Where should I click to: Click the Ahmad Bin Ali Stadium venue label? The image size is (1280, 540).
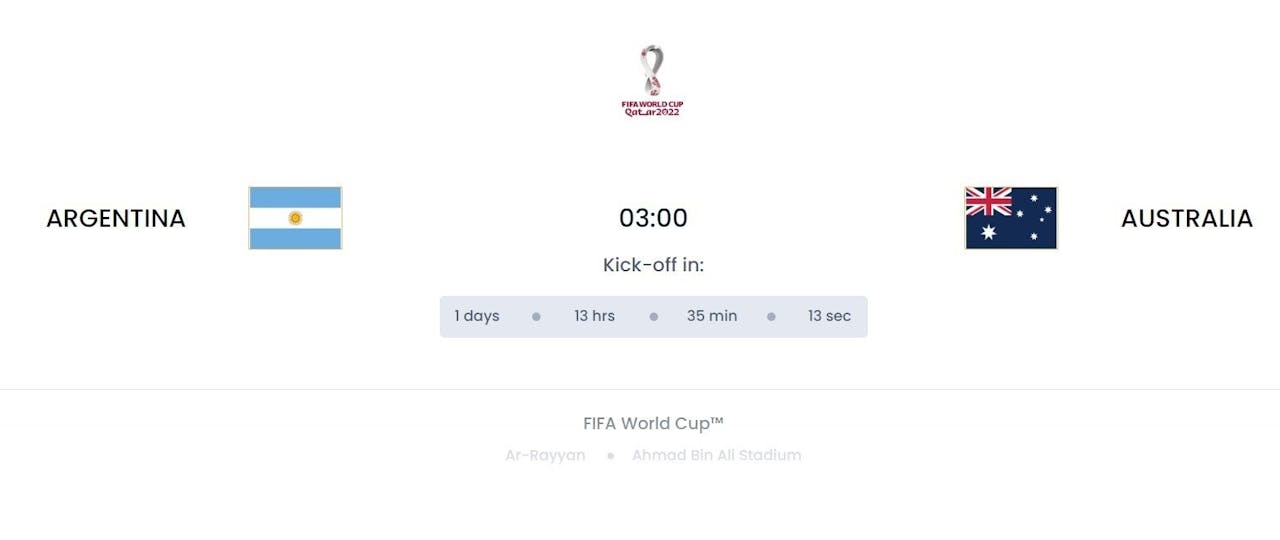(x=716, y=455)
